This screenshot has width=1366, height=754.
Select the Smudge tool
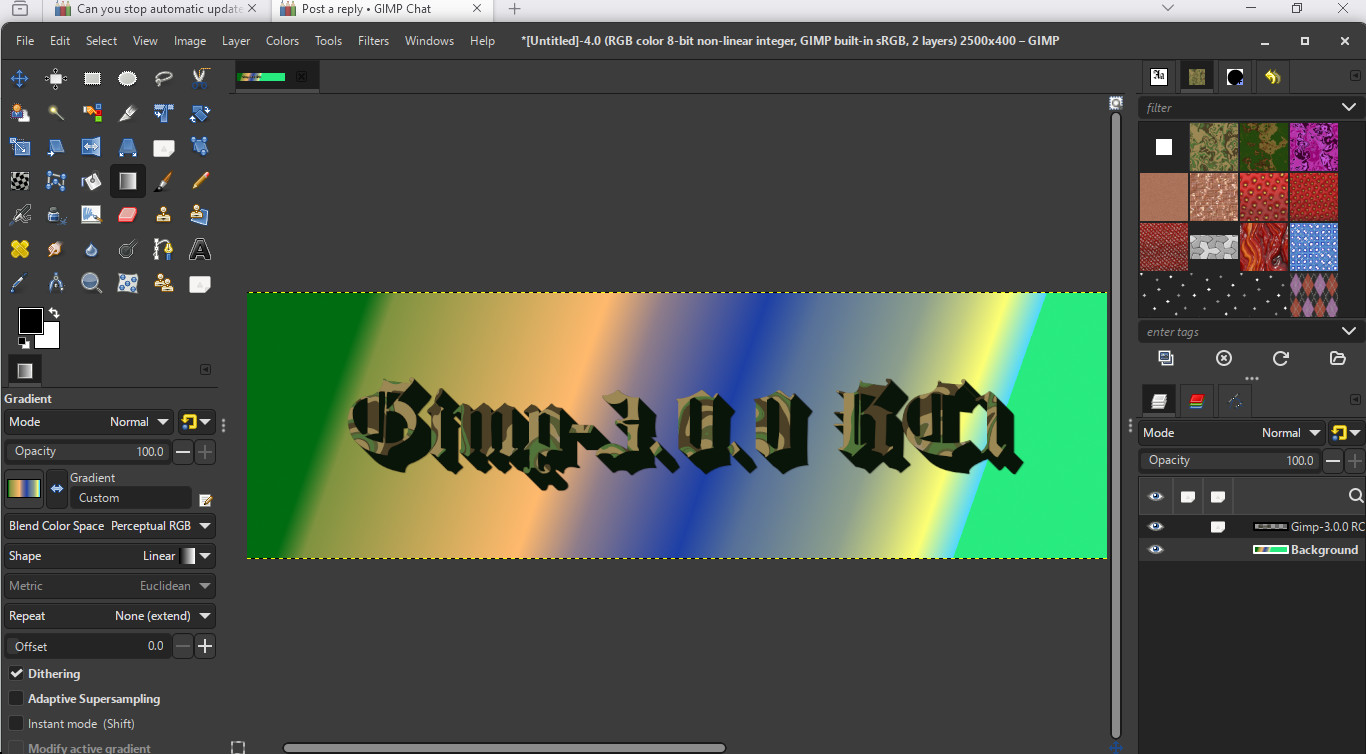pos(56,249)
